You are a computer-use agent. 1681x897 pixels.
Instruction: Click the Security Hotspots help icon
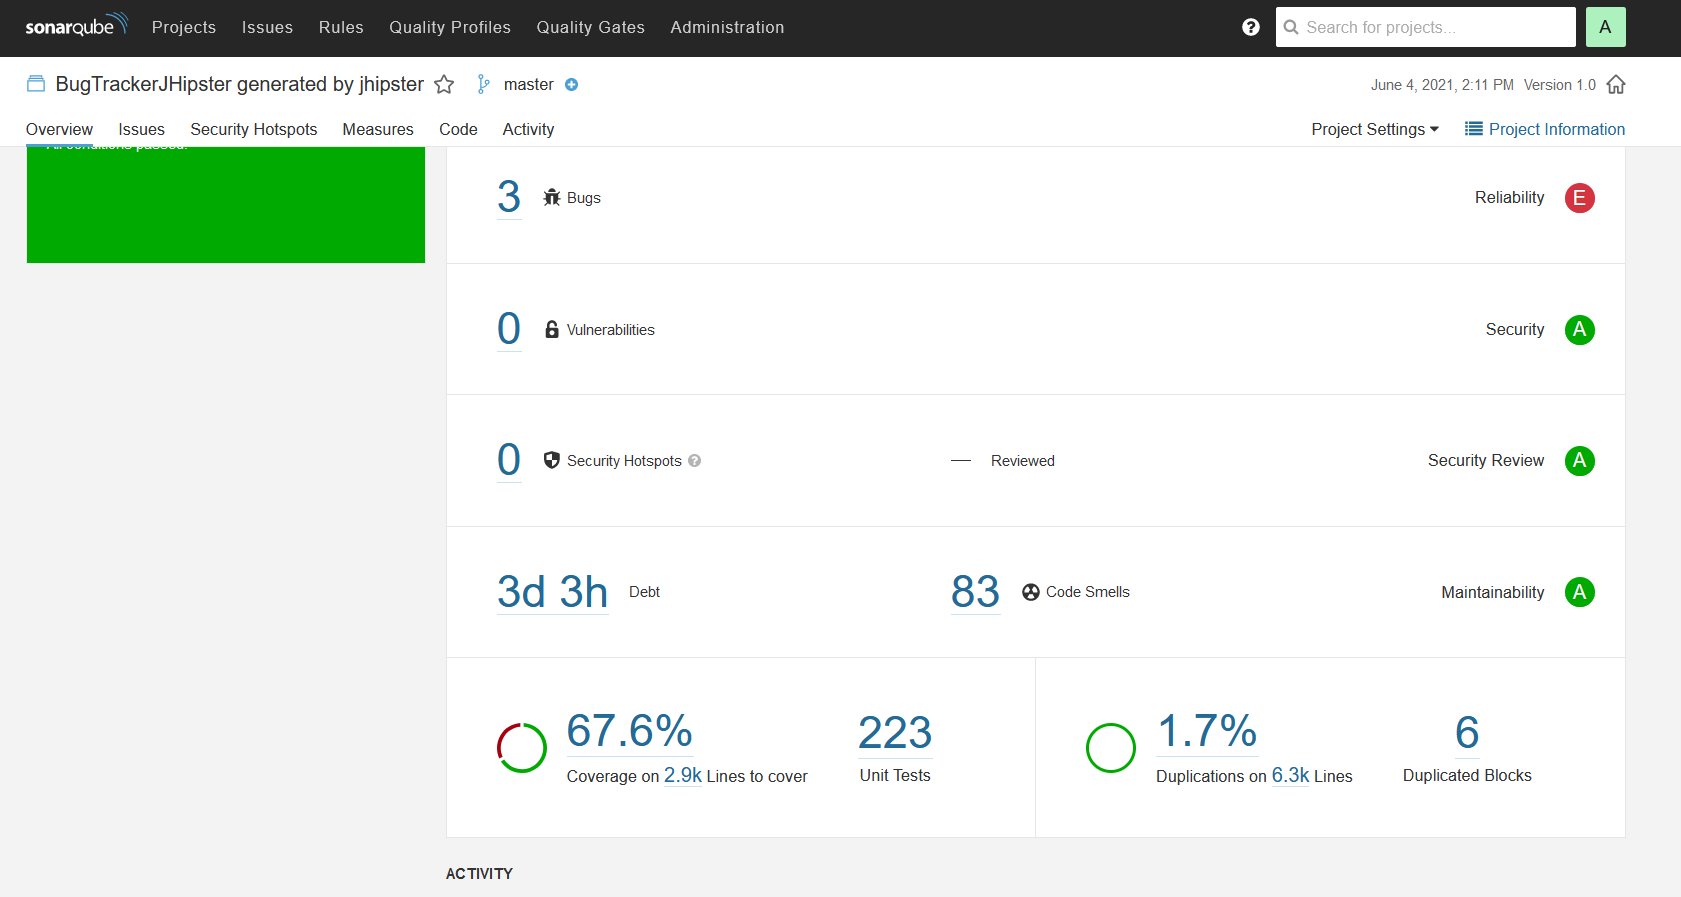point(694,461)
